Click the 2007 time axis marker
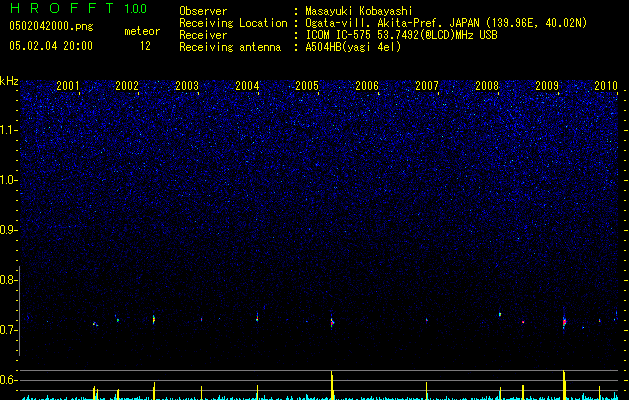The height and width of the screenshot is (400, 629). tap(427, 85)
